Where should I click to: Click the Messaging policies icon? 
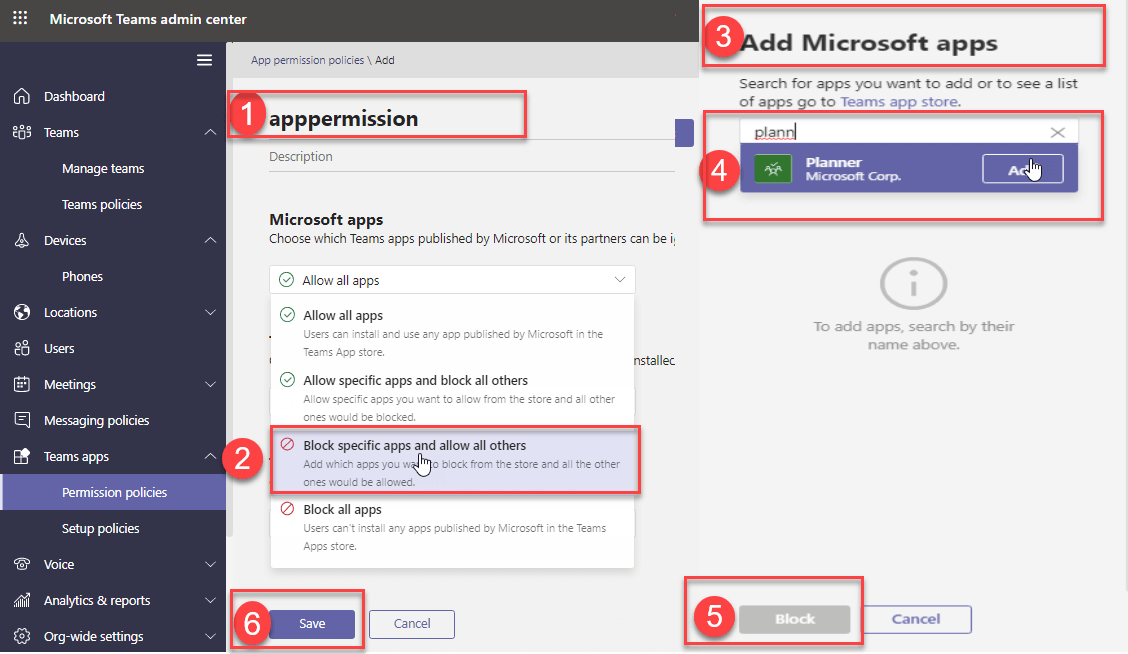pyautogui.click(x=22, y=421)
